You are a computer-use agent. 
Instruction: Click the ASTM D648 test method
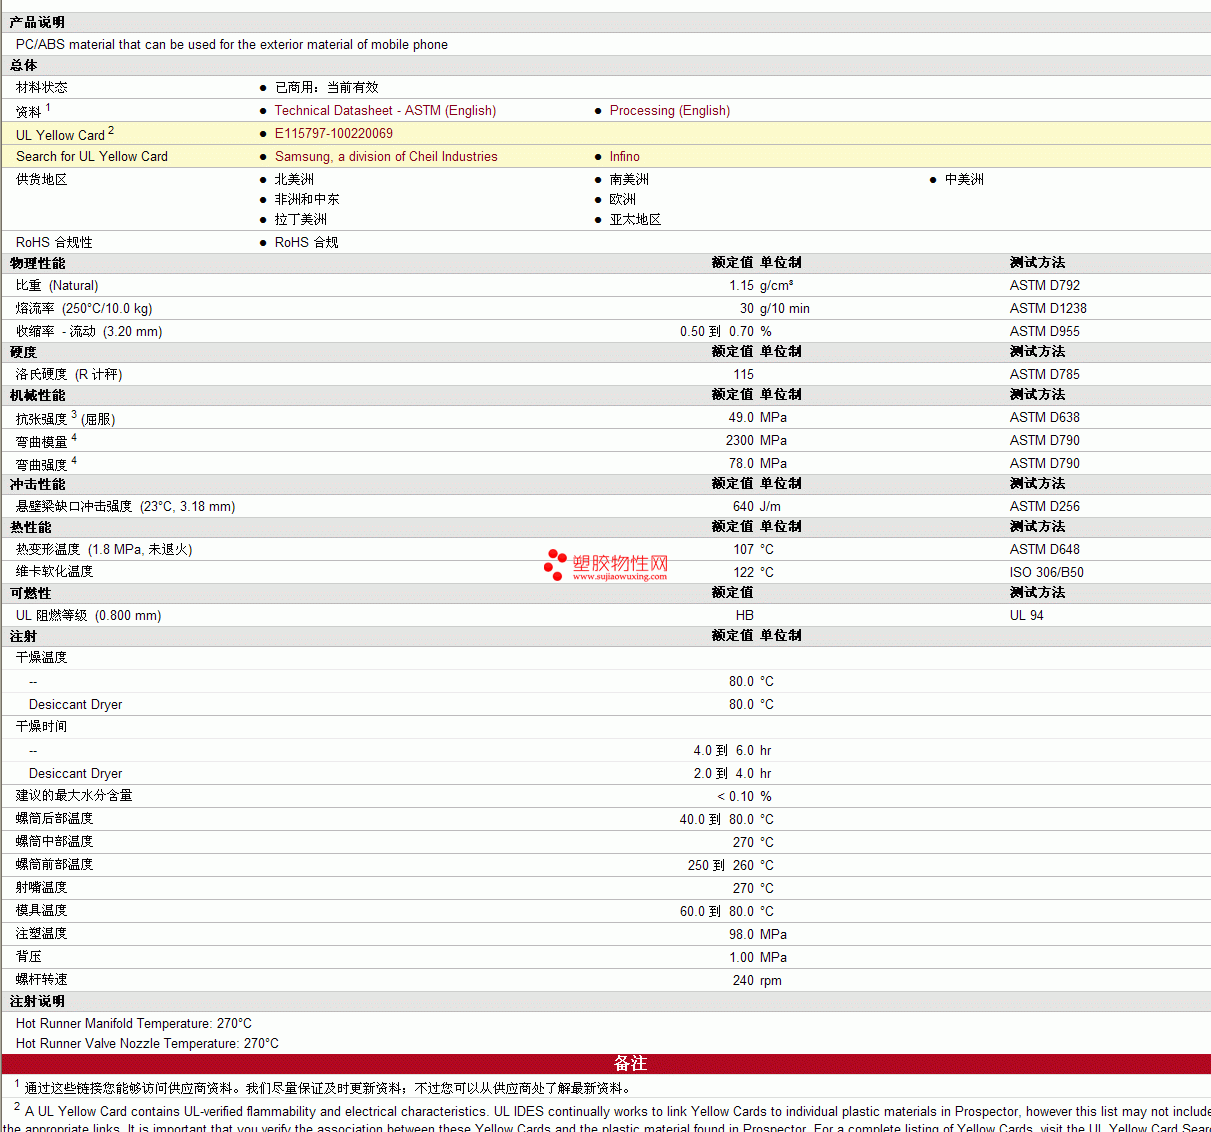pyautogui.click(x=1045, y=550)
